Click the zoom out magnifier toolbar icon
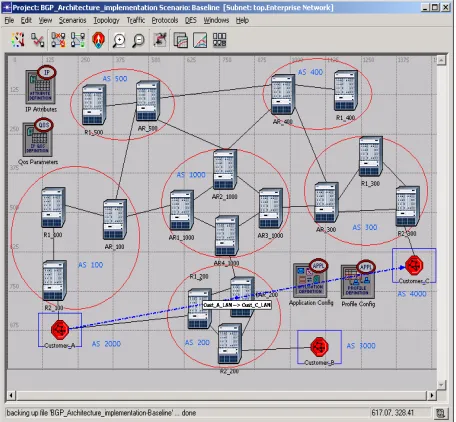This screenshot has height=422, width=456. pos(138,41)
